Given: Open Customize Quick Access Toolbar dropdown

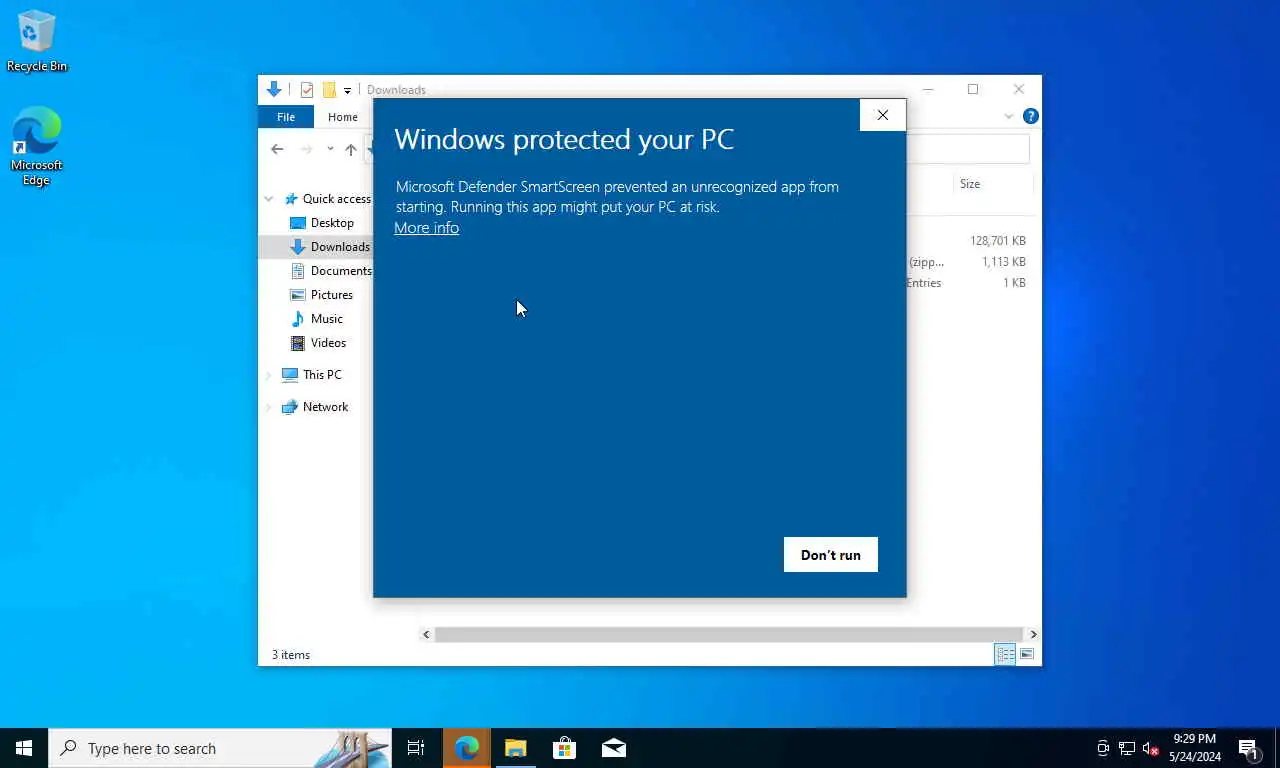Looking at the screenshot, I should pyautogui.click(x=347, y=90).
